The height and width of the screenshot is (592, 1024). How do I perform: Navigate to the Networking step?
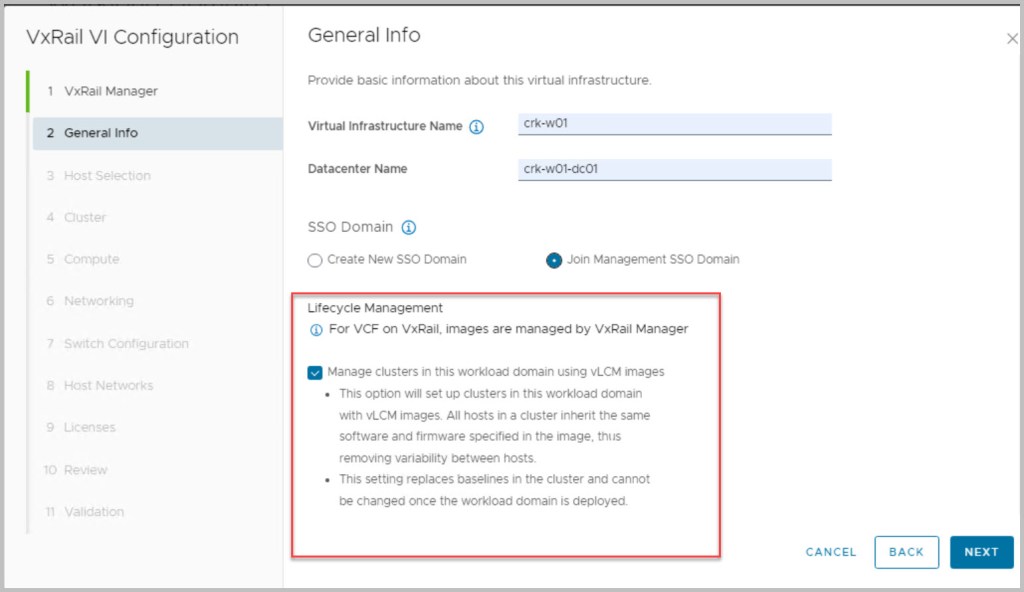pyautogui.click(x=98, y=301)
